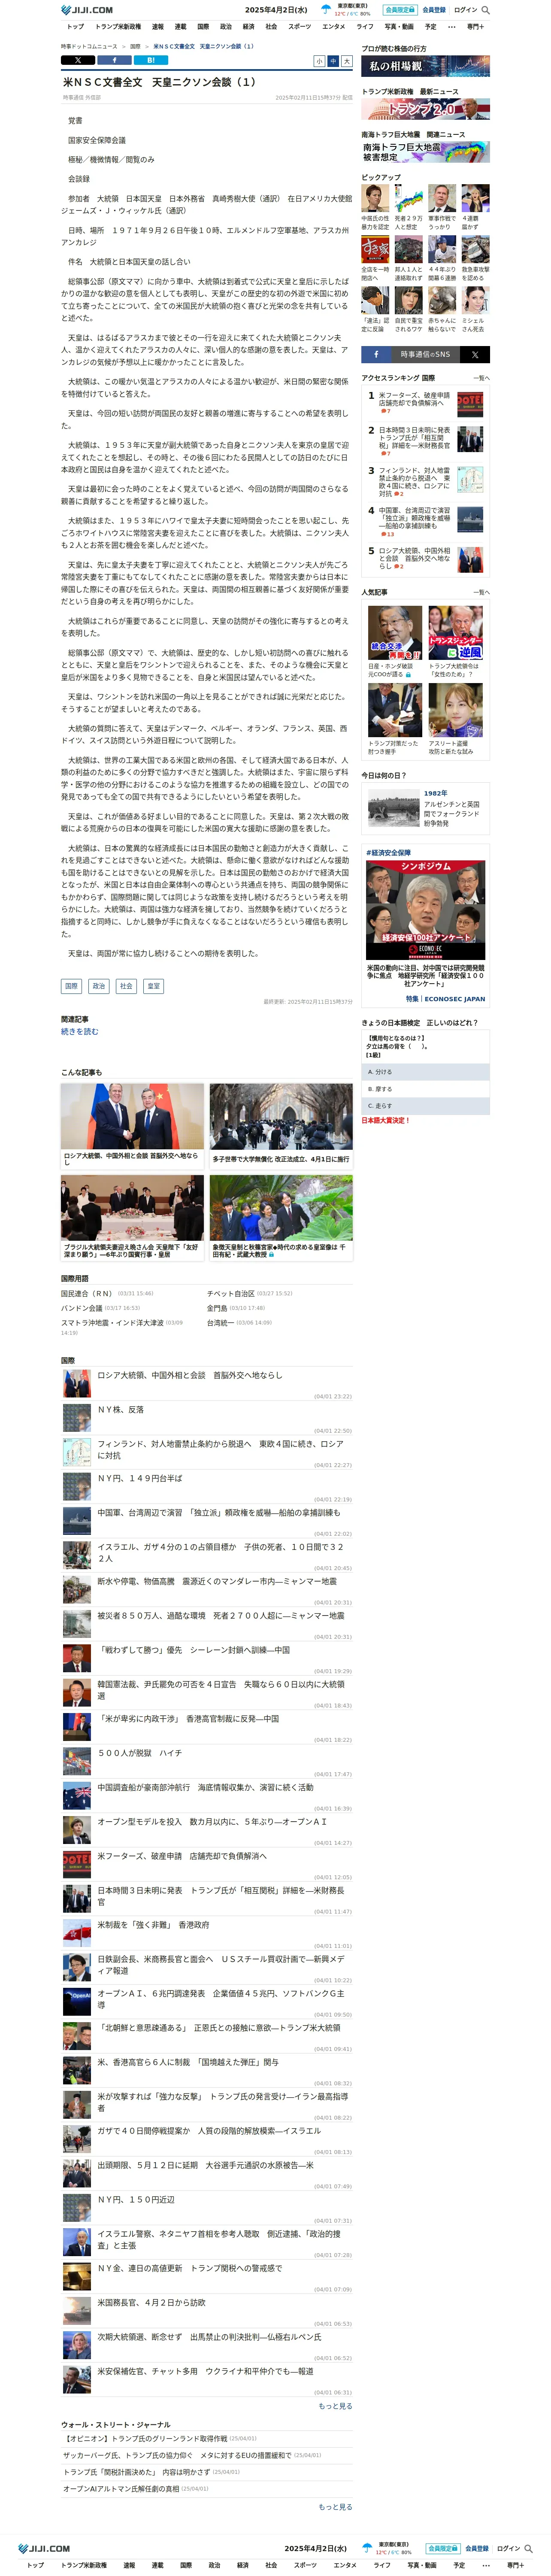Click the 皇室 tag below article
This screenshot has width=551, height=2576.
tap(153, 986)
